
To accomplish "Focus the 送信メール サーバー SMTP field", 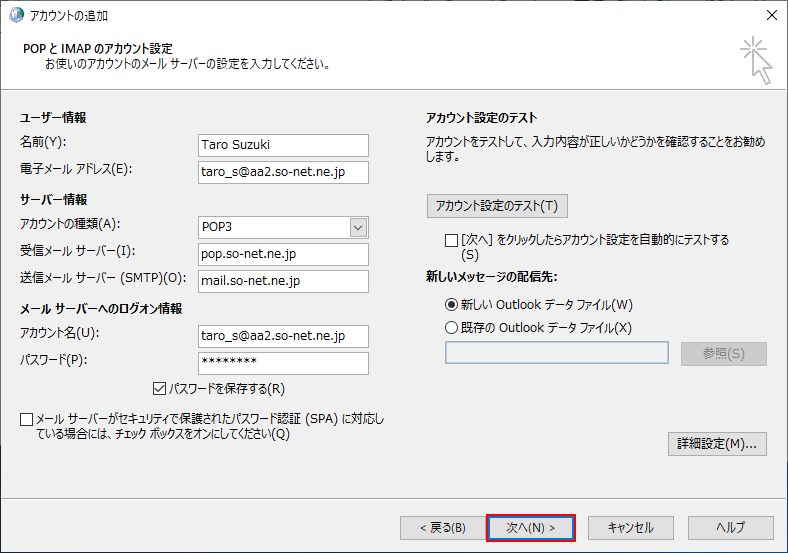I will pos(283,281).
